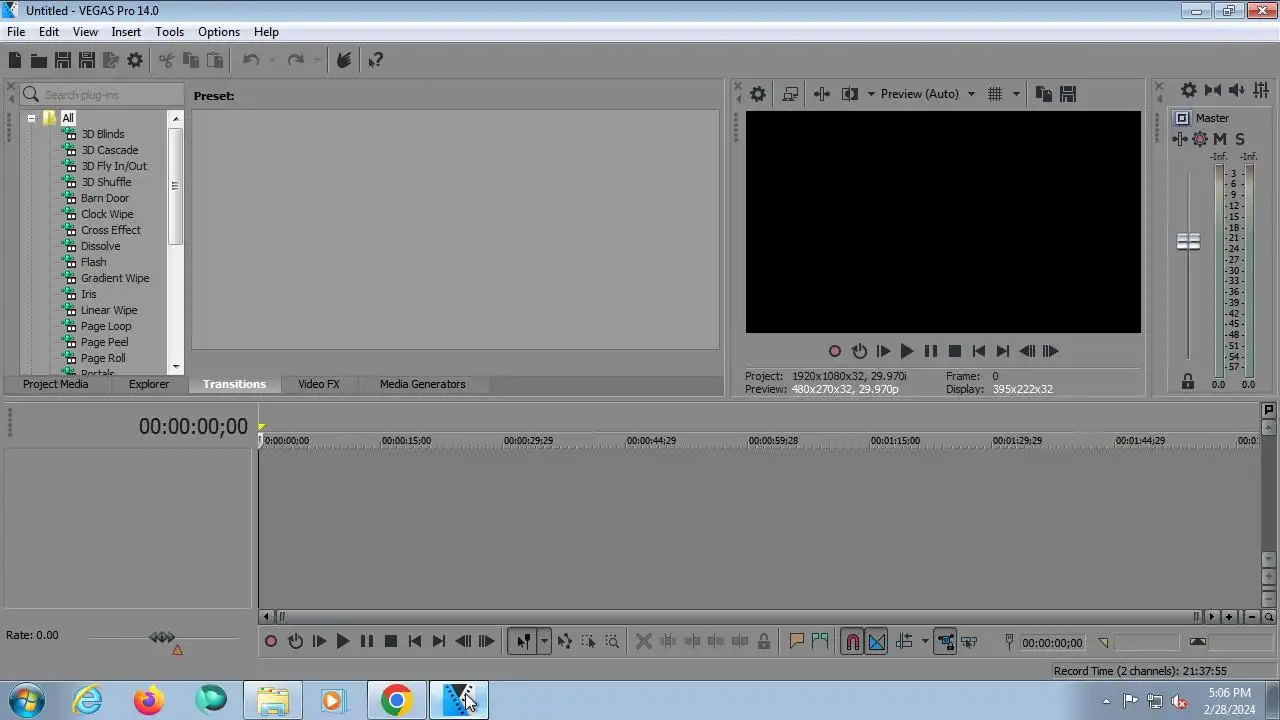
Task: Open Undo history dropdown arrow
Action: coord(273,60)
